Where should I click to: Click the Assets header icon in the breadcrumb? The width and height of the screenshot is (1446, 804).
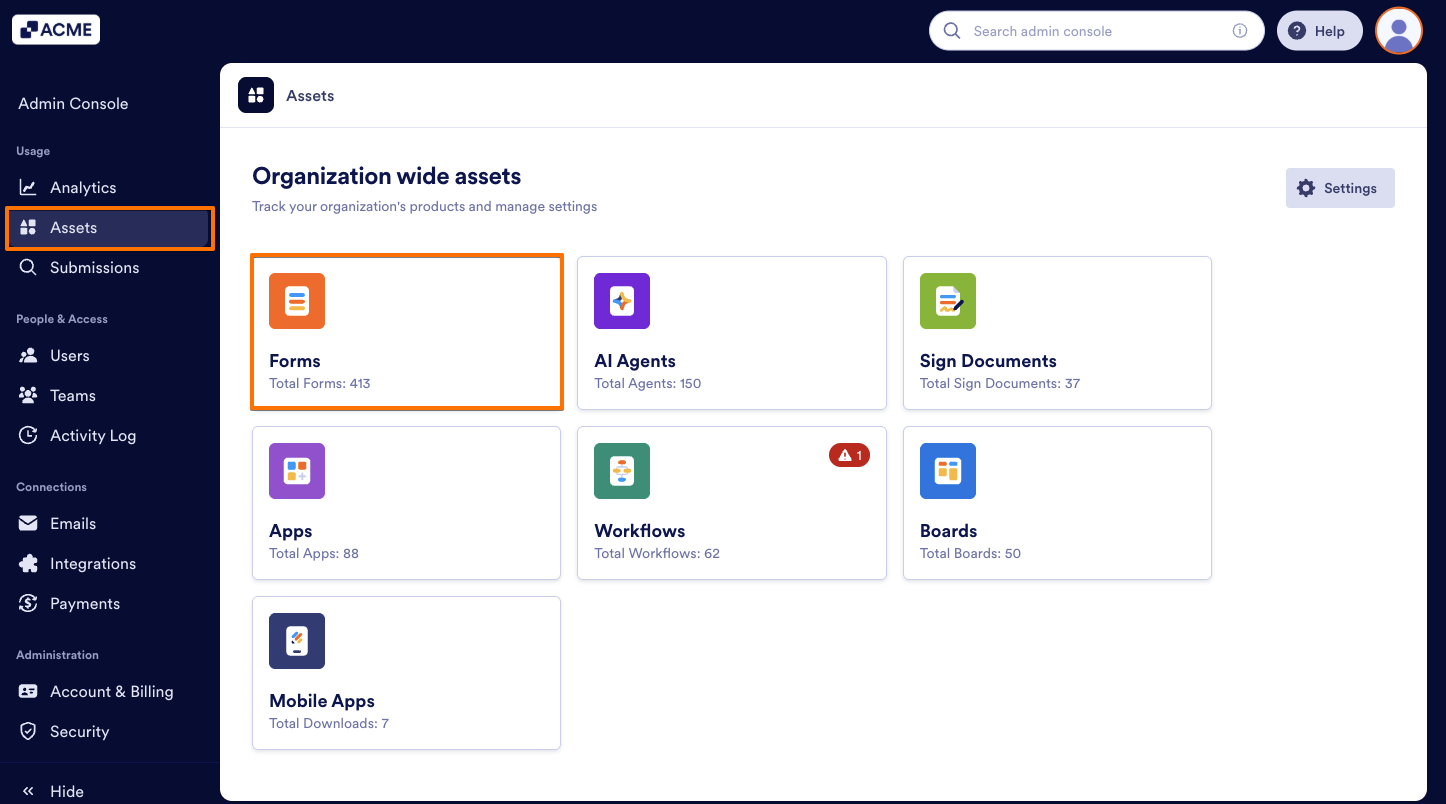(x=256, y=95)
